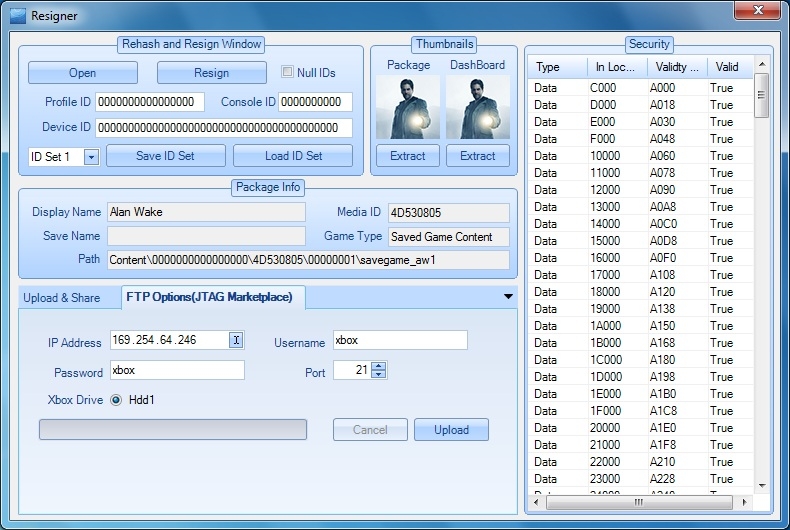
Task: Select the Hdd1 Xbox Drive radio button
Action: pos(115,400)
